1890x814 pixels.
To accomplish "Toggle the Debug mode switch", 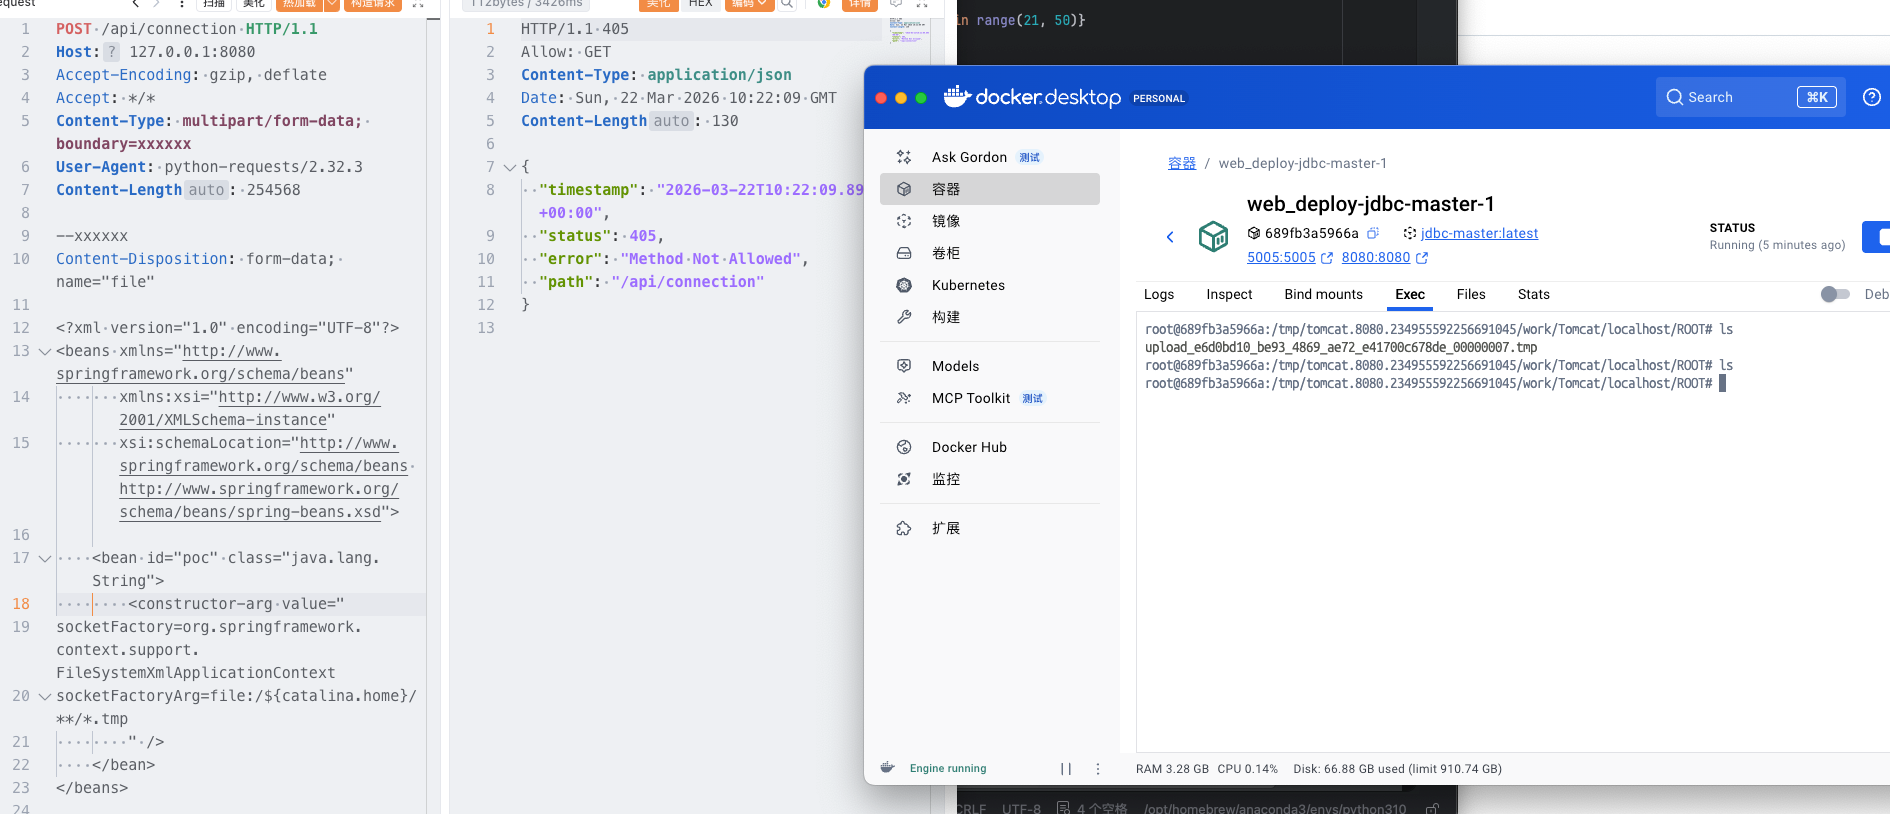I will [1835, 294].
